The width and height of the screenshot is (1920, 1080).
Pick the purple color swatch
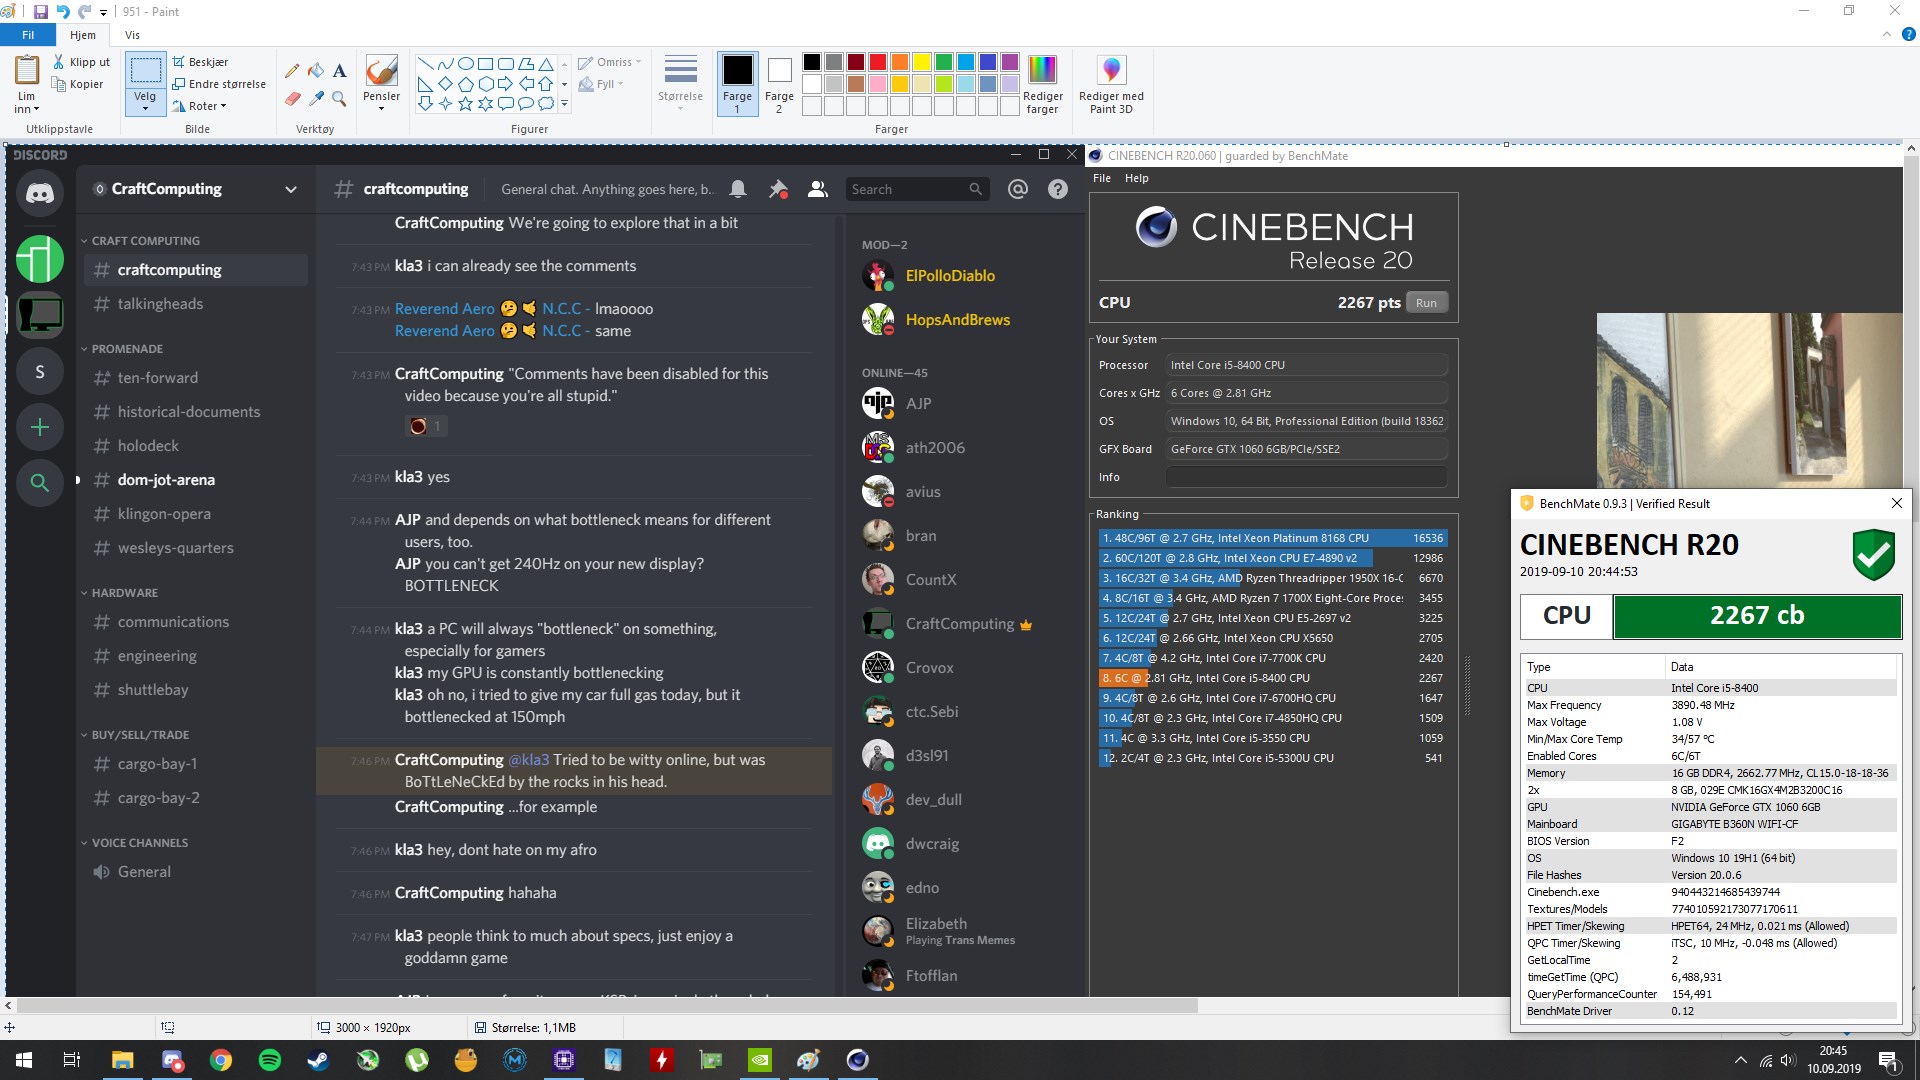[1010, 62]
